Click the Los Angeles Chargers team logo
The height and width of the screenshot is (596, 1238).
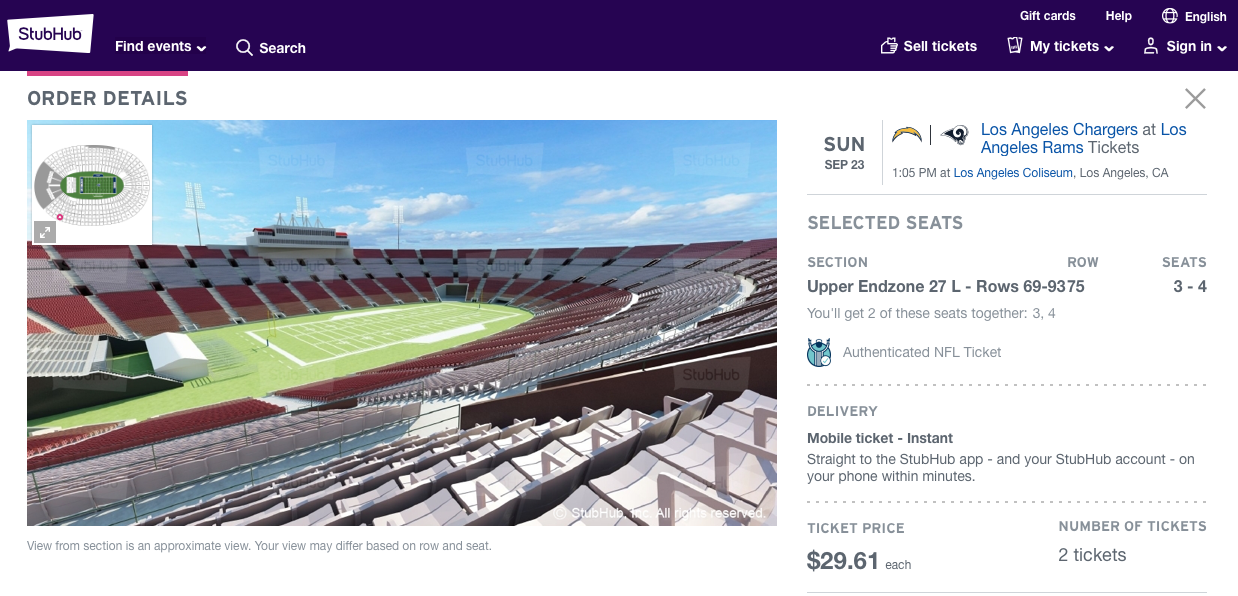point(907,134)
